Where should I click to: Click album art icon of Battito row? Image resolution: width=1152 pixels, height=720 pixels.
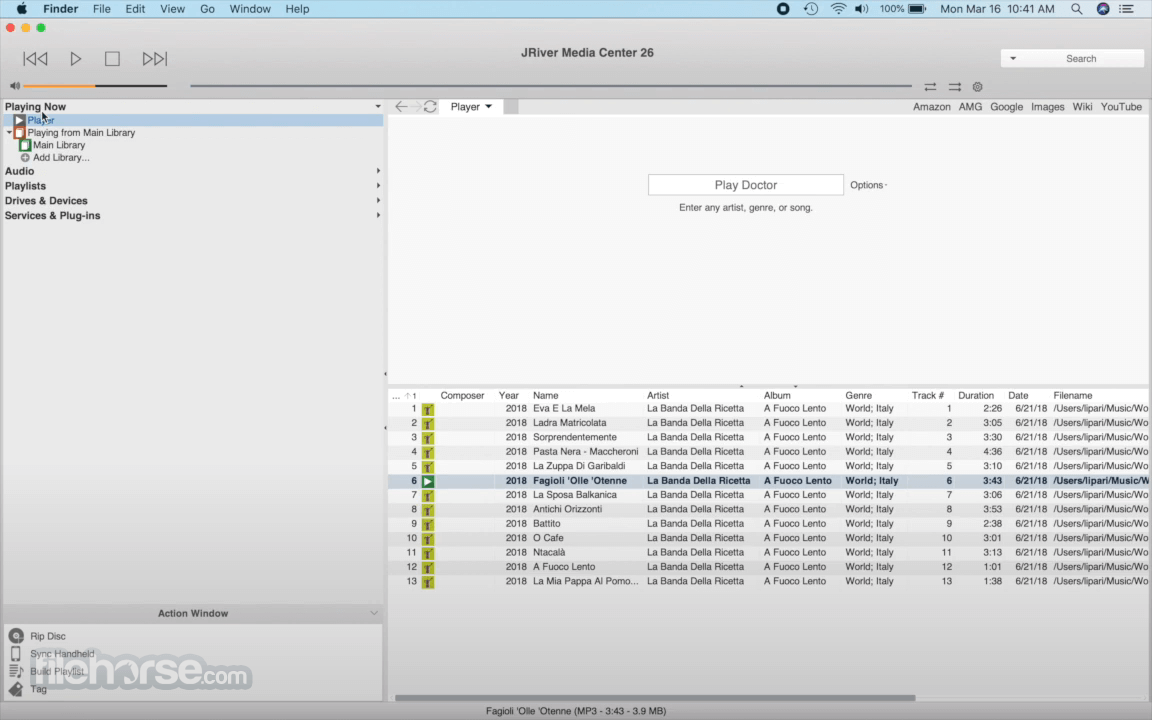click(428, 525)
